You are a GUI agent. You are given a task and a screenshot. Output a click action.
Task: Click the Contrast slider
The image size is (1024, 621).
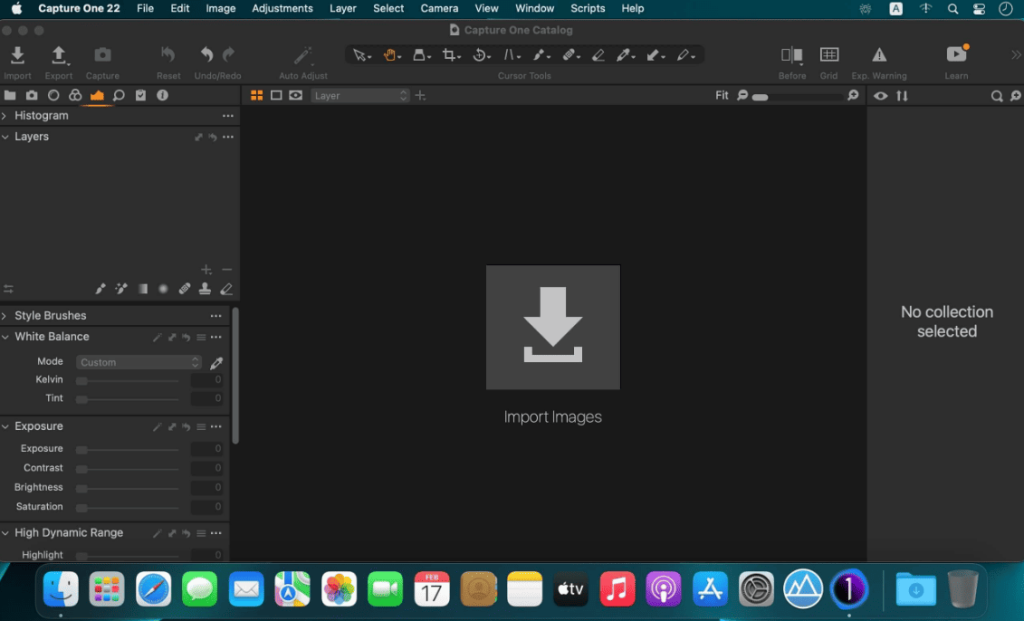click(x=127, y=469)
